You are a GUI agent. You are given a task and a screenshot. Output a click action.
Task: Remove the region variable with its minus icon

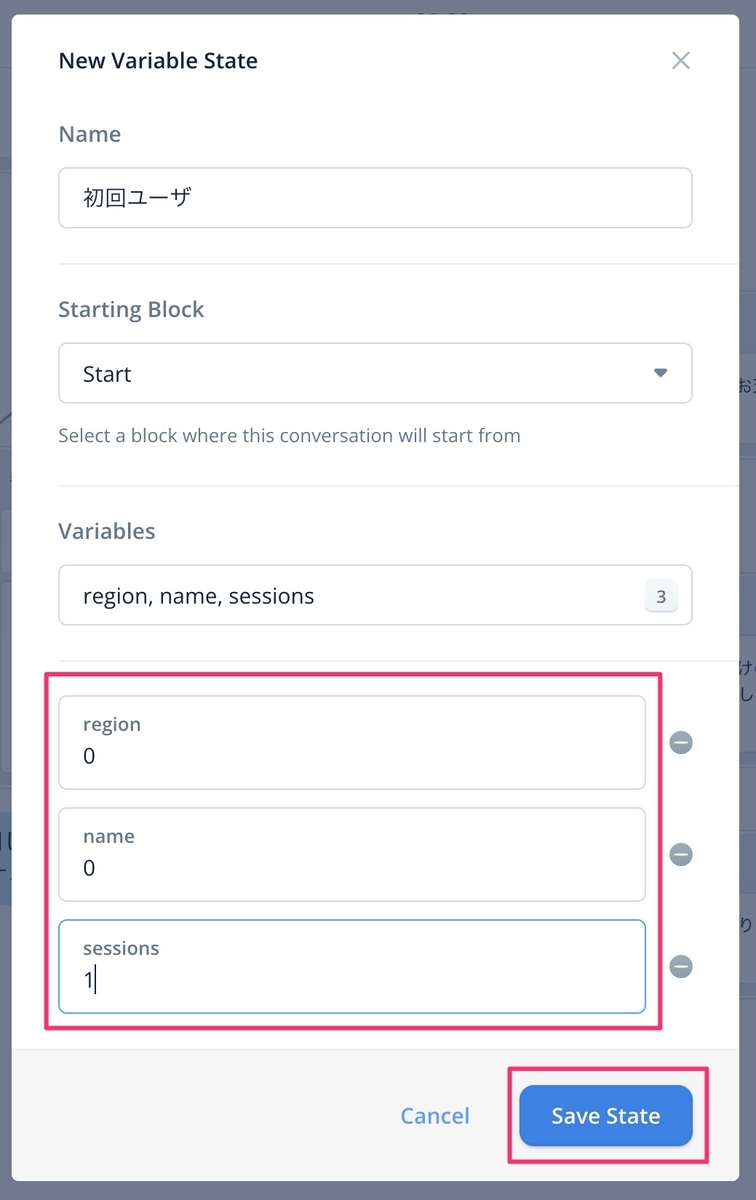(x=681, y=743)
